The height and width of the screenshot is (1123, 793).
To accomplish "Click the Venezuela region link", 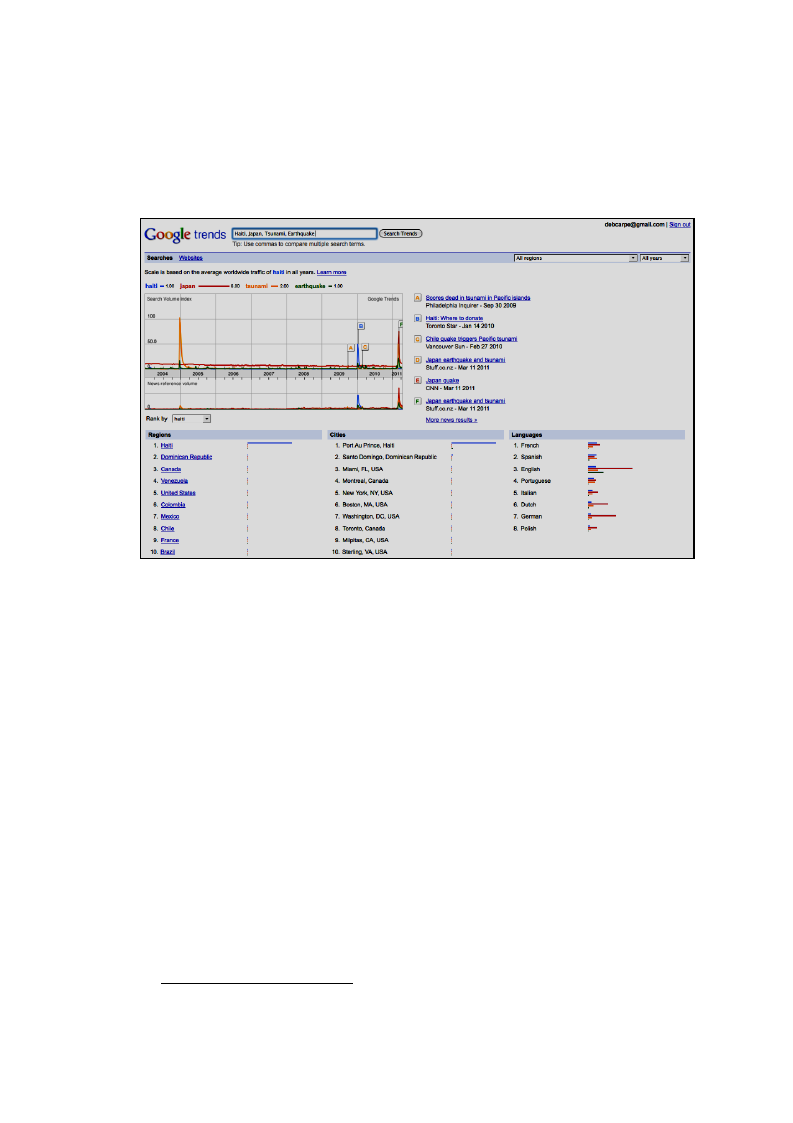I will [x=174, y=481].
